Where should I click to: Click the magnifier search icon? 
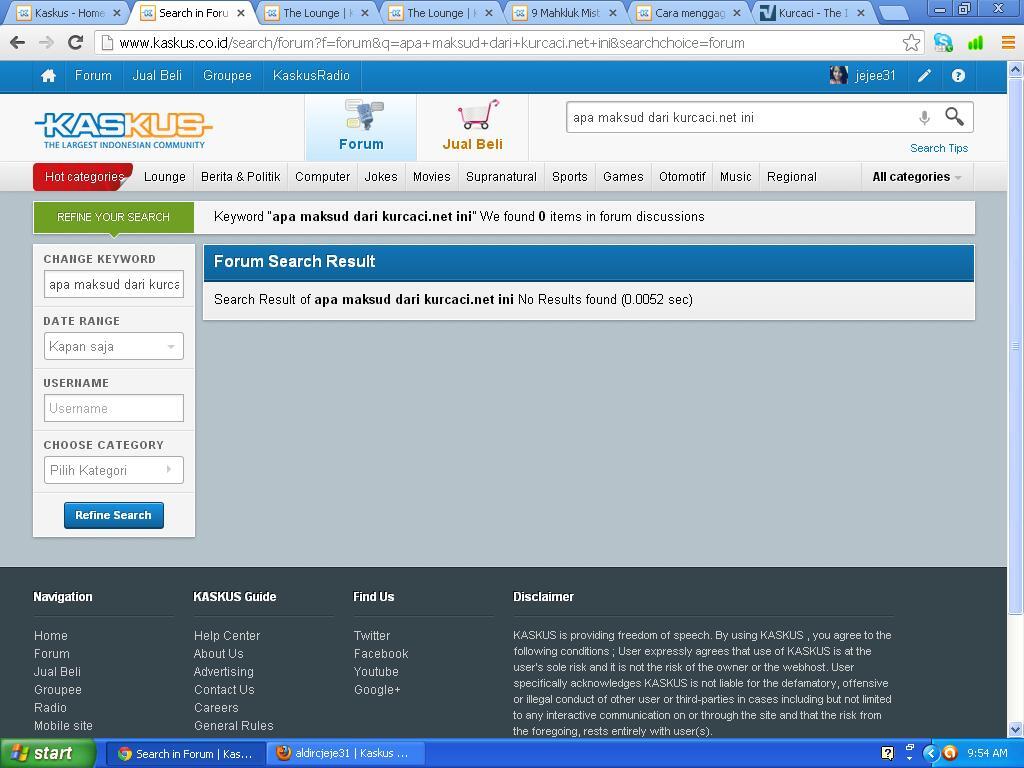(954, 117)
